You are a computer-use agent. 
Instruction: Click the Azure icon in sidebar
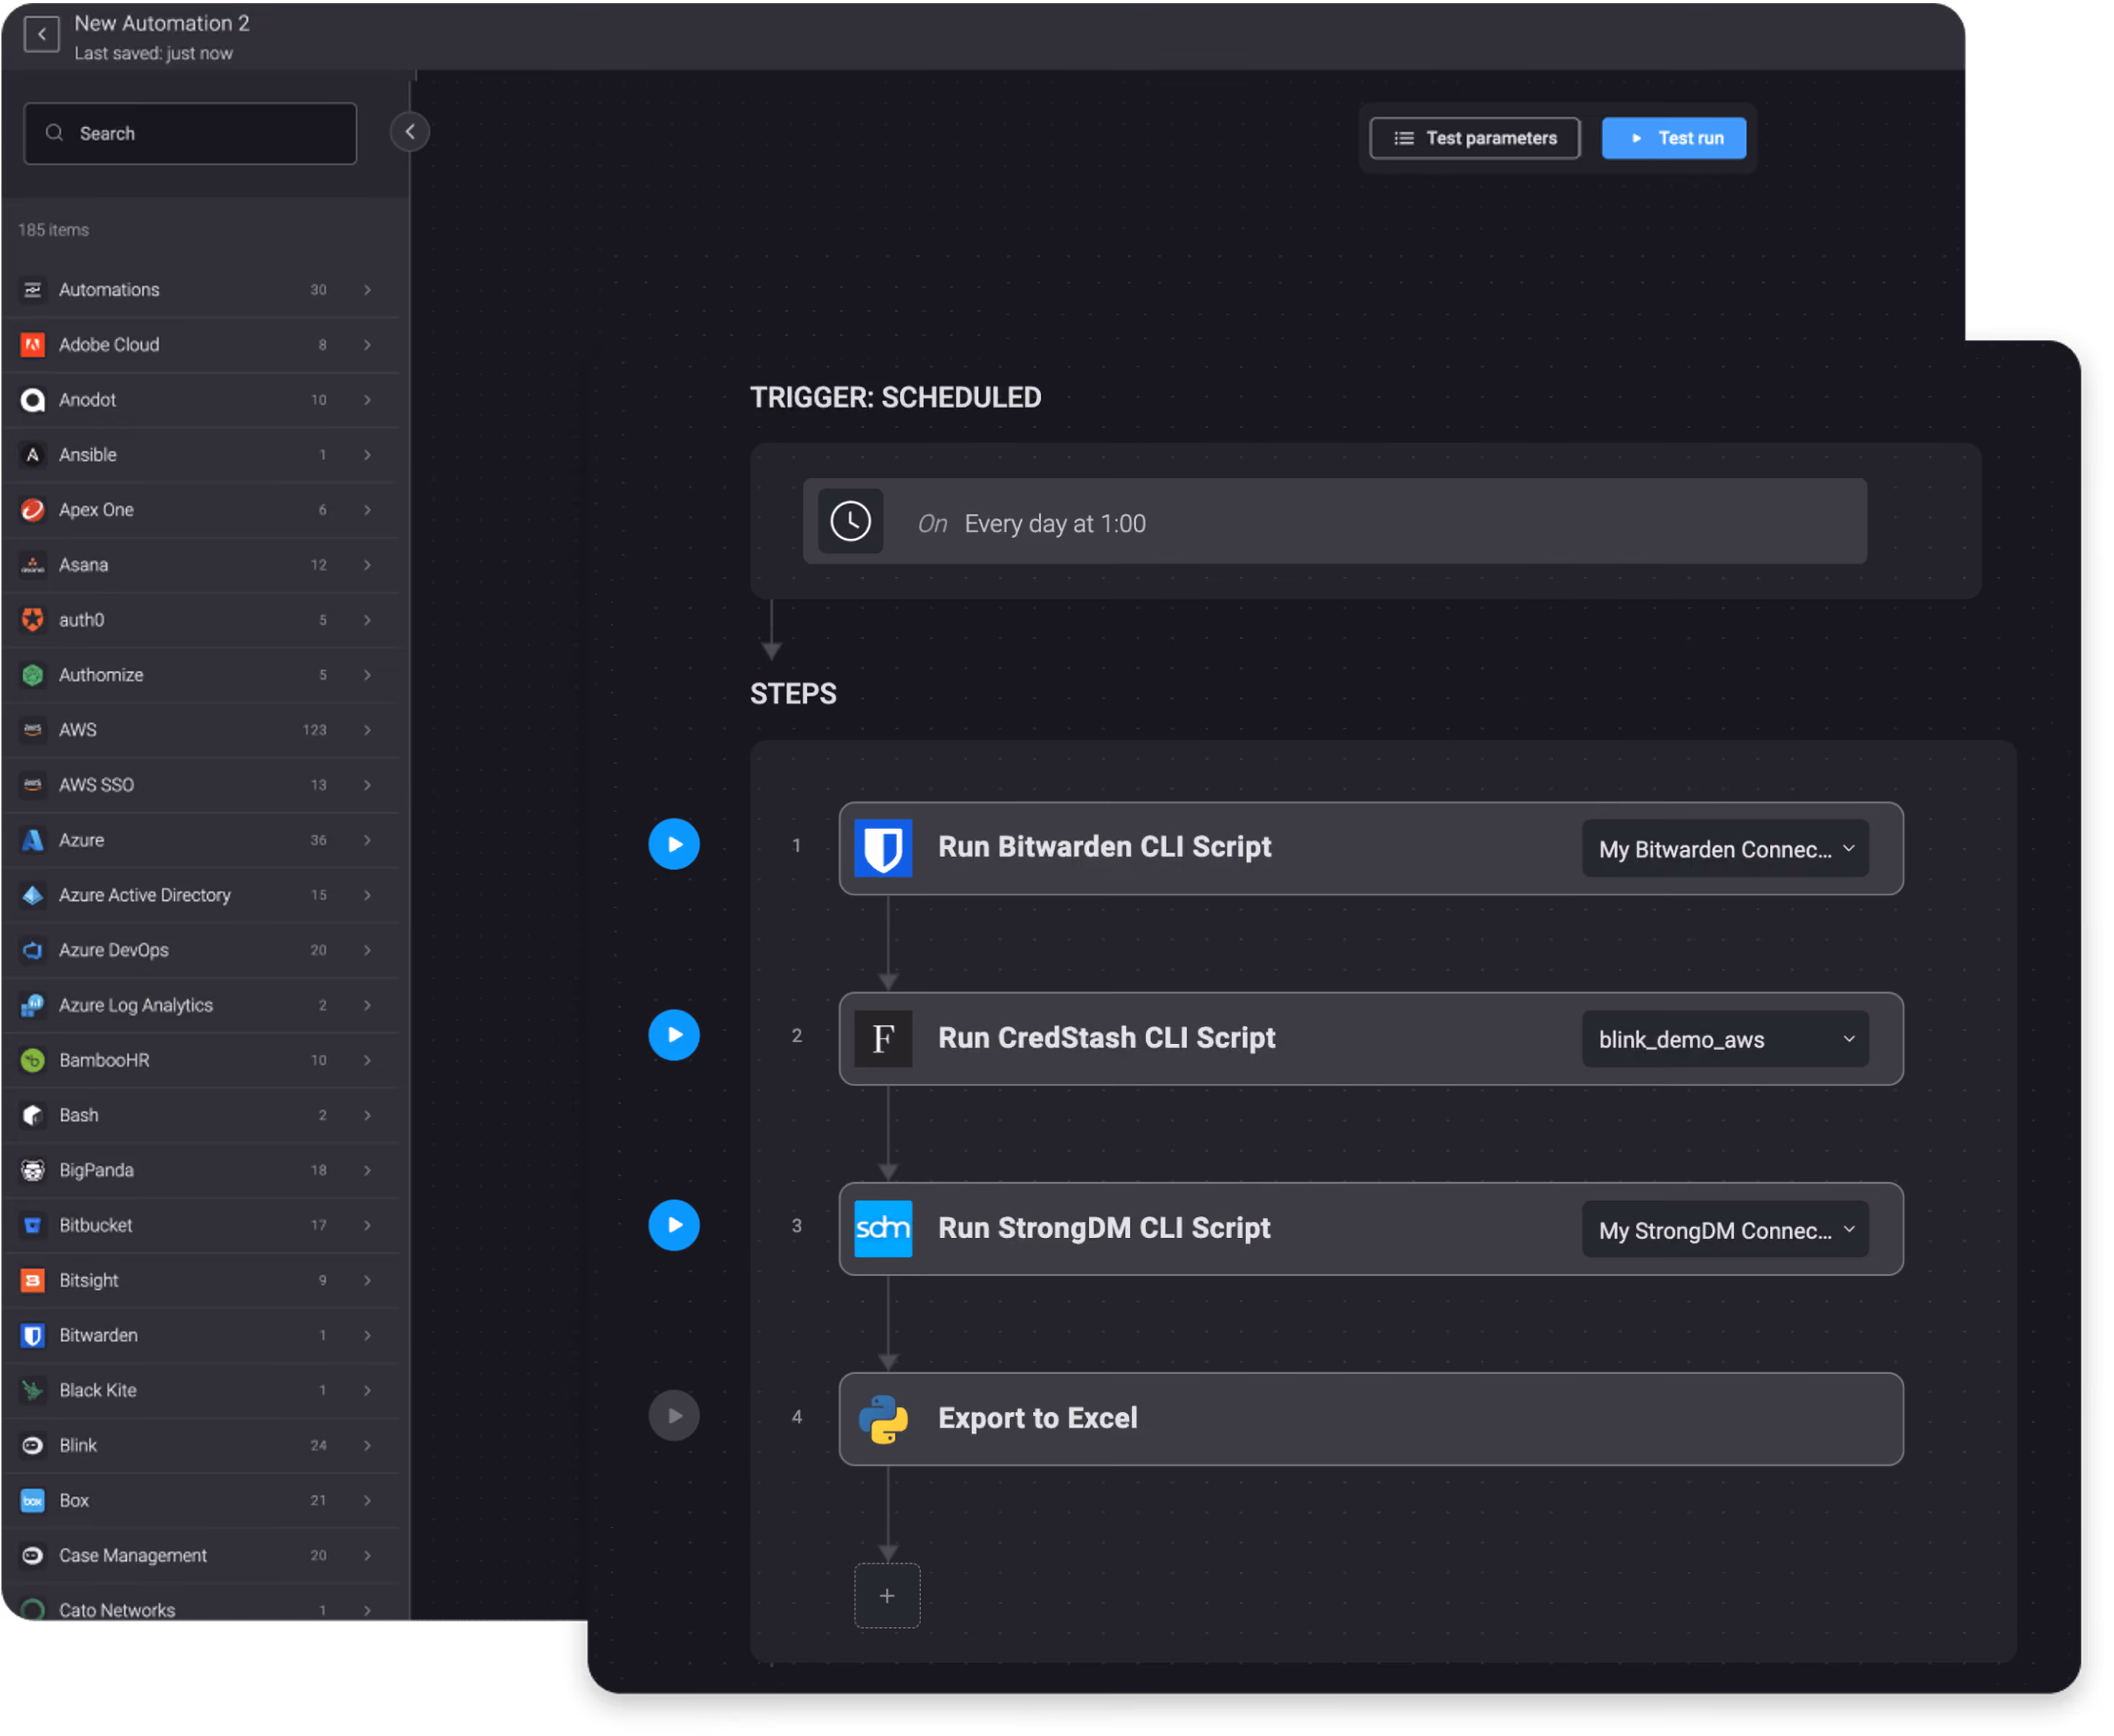(33, 840)
